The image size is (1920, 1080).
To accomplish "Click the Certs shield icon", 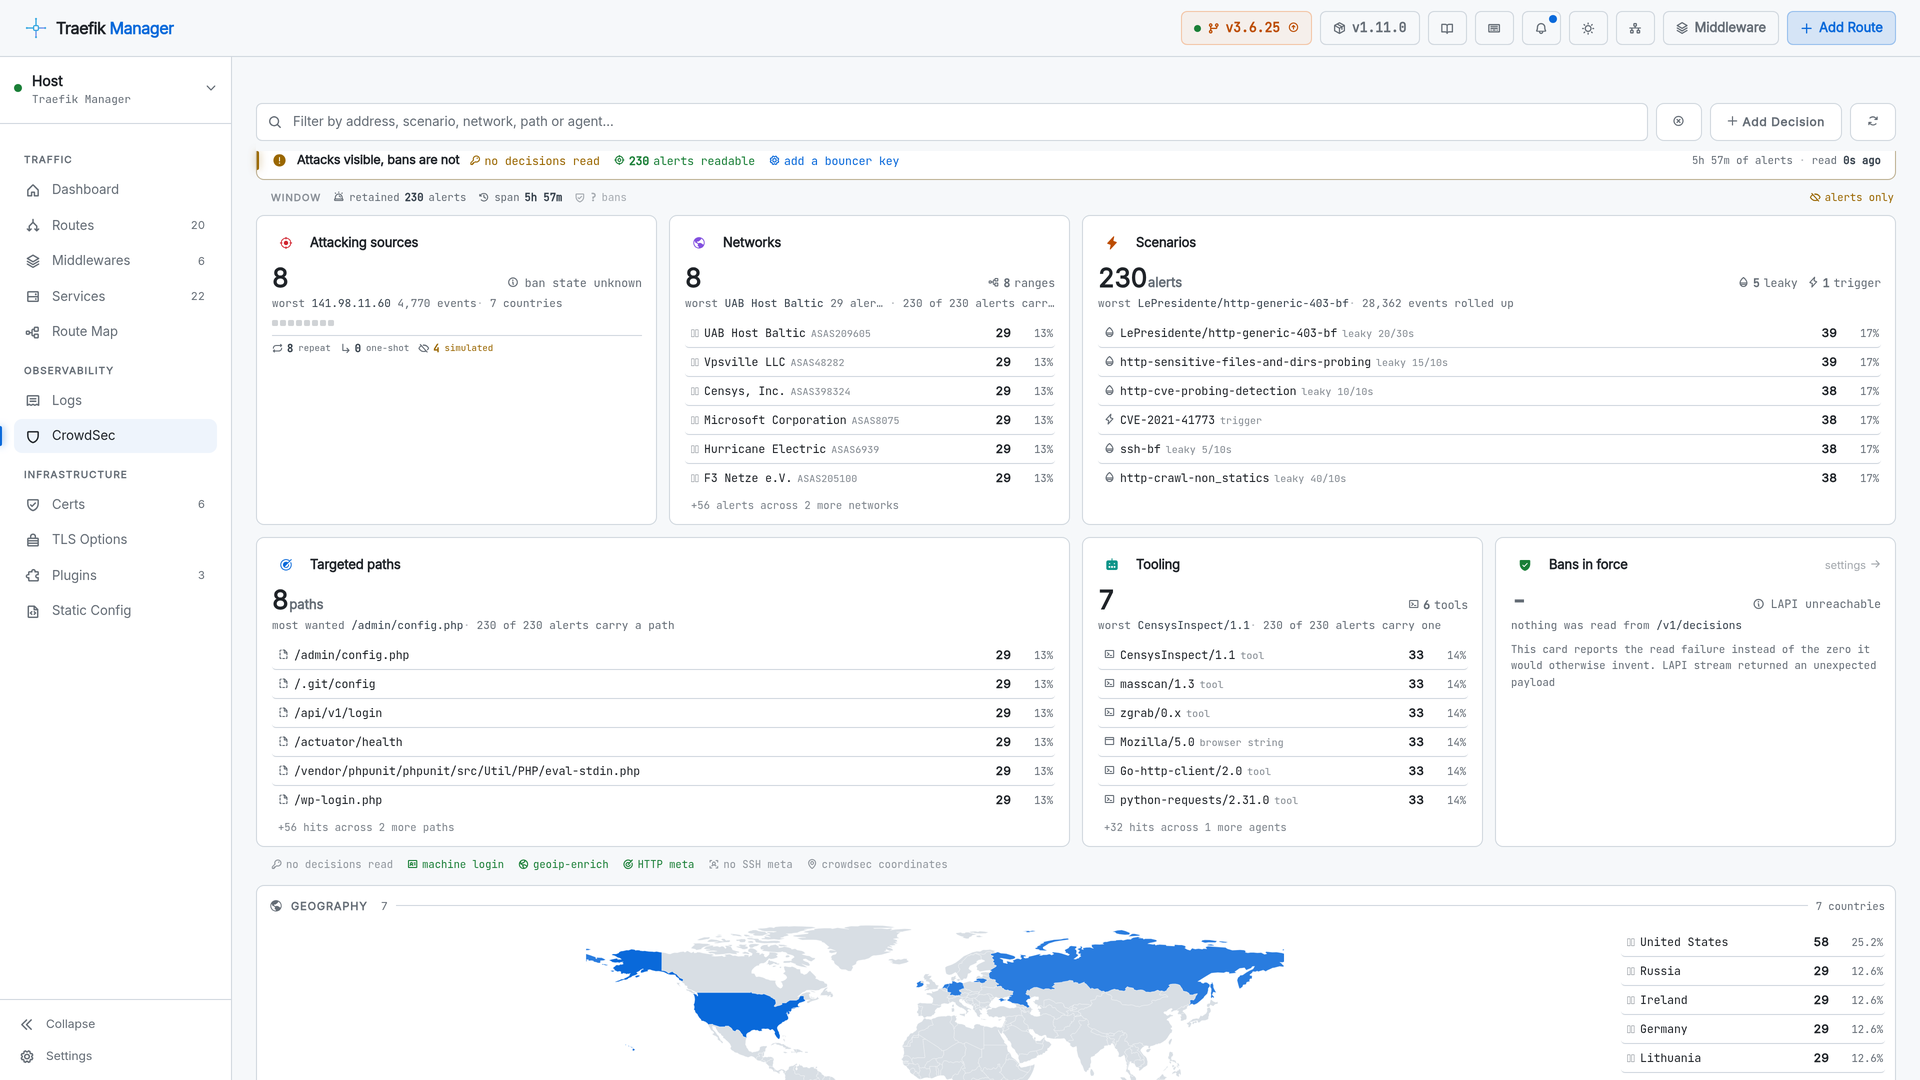I will (33, 505).
